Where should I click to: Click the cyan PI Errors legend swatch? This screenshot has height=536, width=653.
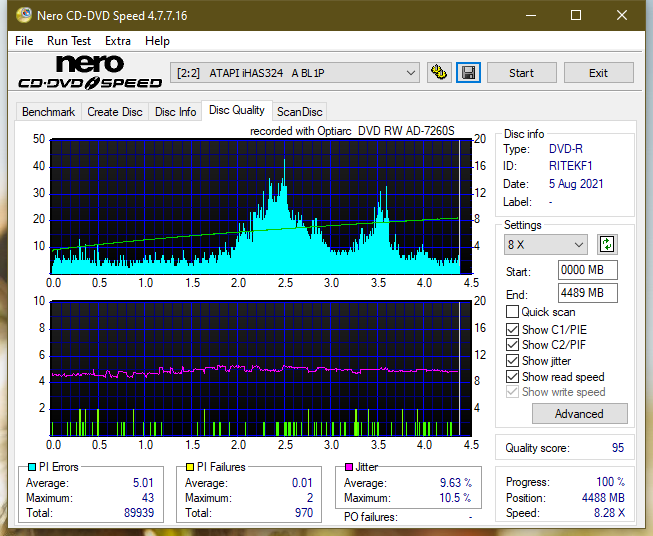click(x=32, y=467)
